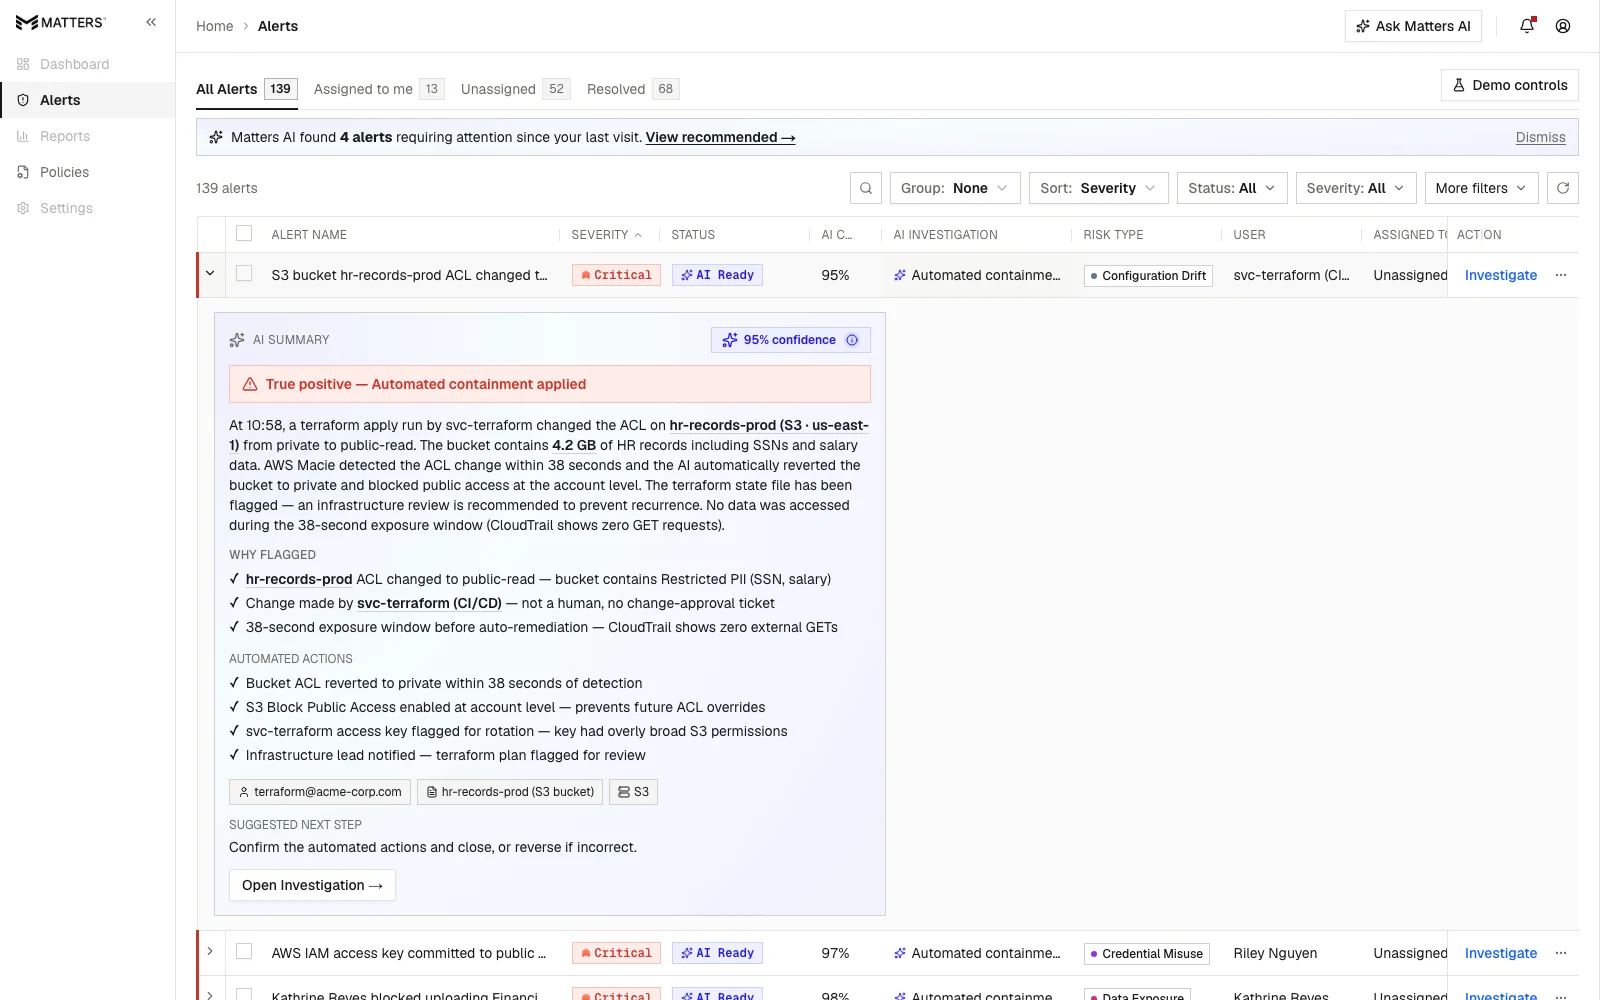Image resolution: width=1600 pixels, height=1000 pixels.
Task: Switch to Resolved tab
Action: [633, 89]
